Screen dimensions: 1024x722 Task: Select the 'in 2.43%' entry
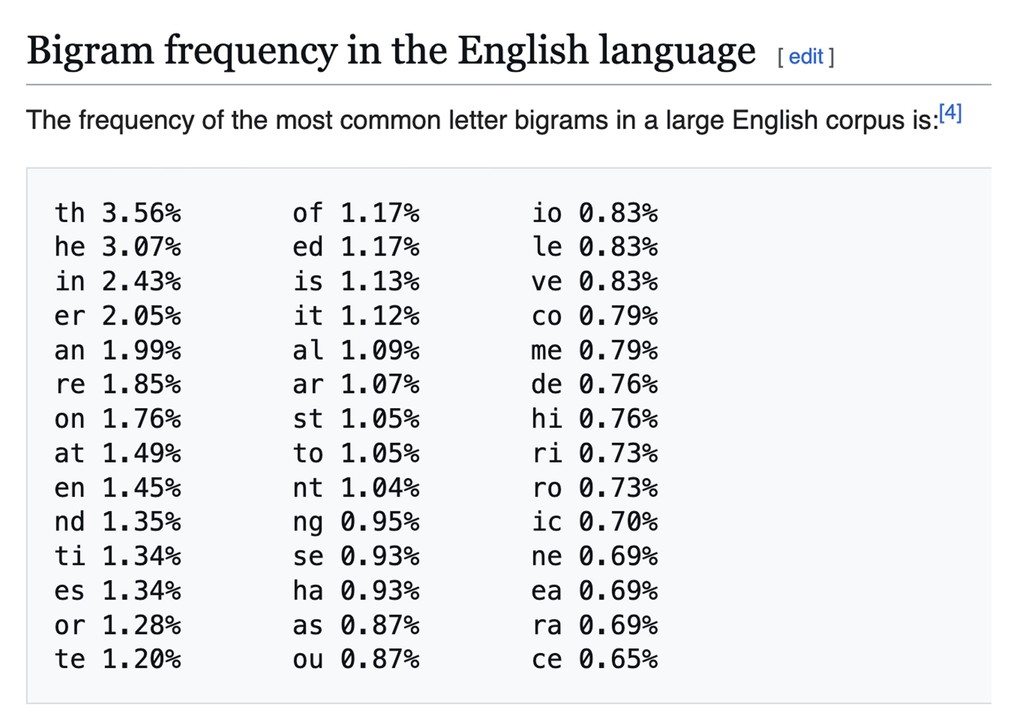(x=118, y=282)
